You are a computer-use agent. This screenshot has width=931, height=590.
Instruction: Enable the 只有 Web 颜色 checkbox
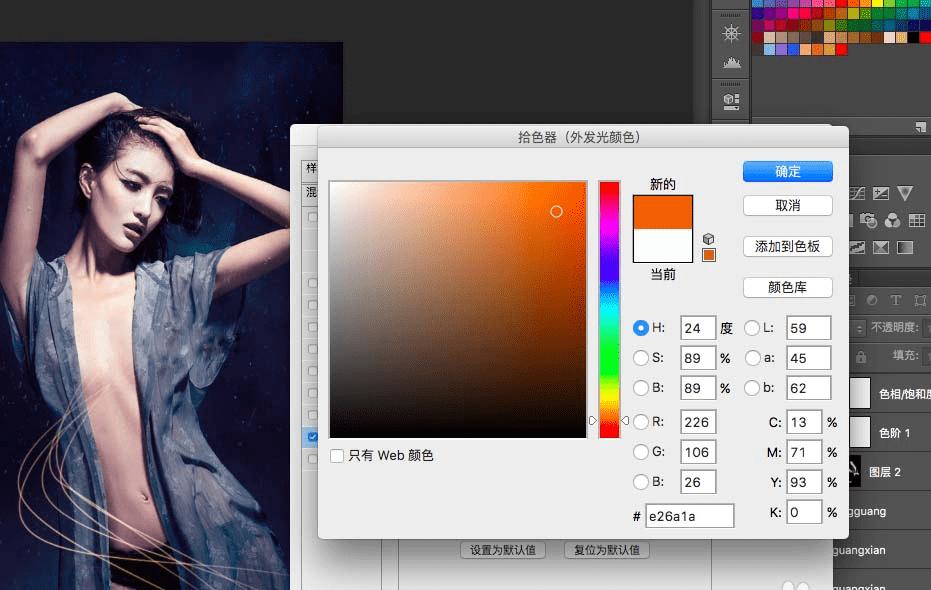[x=337, y=455]
